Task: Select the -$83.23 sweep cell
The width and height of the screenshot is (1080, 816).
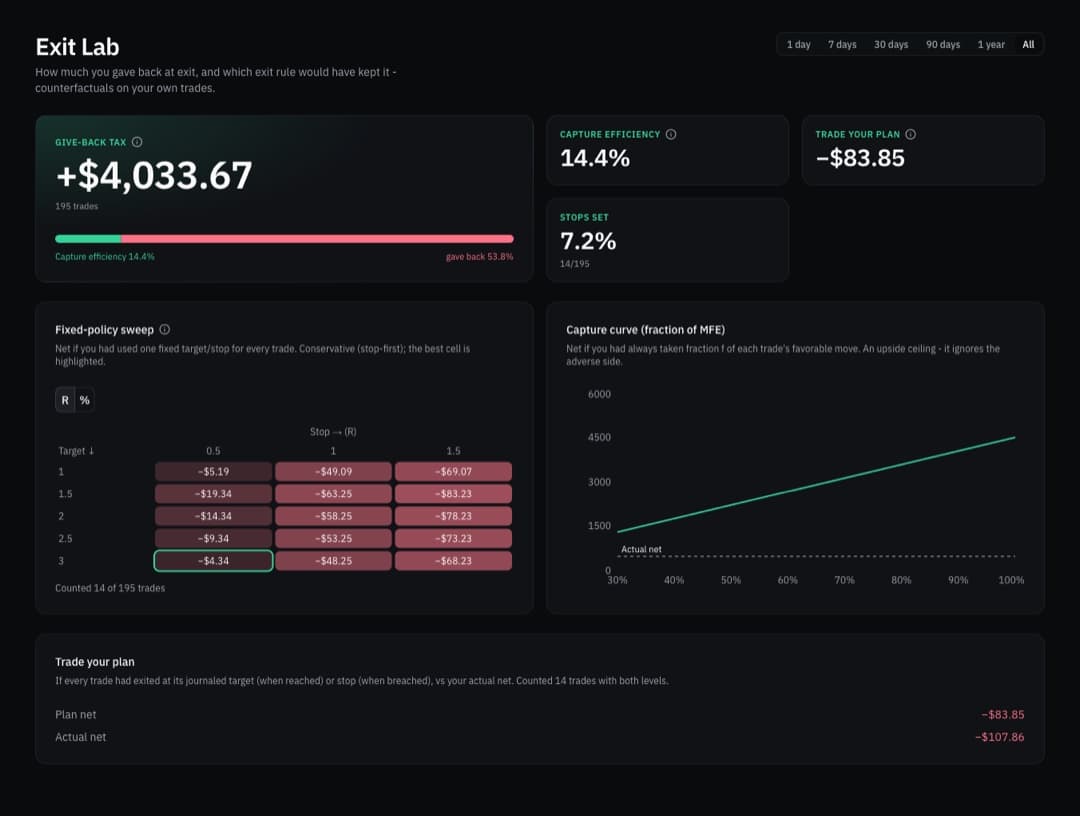Action: coord(453,494)
